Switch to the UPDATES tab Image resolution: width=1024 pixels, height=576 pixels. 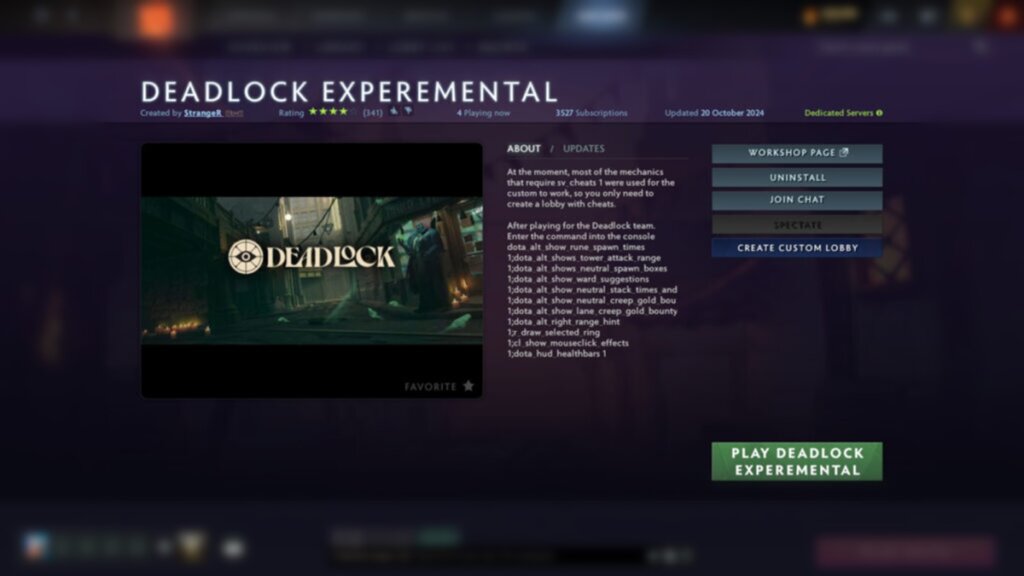(585, 148)
